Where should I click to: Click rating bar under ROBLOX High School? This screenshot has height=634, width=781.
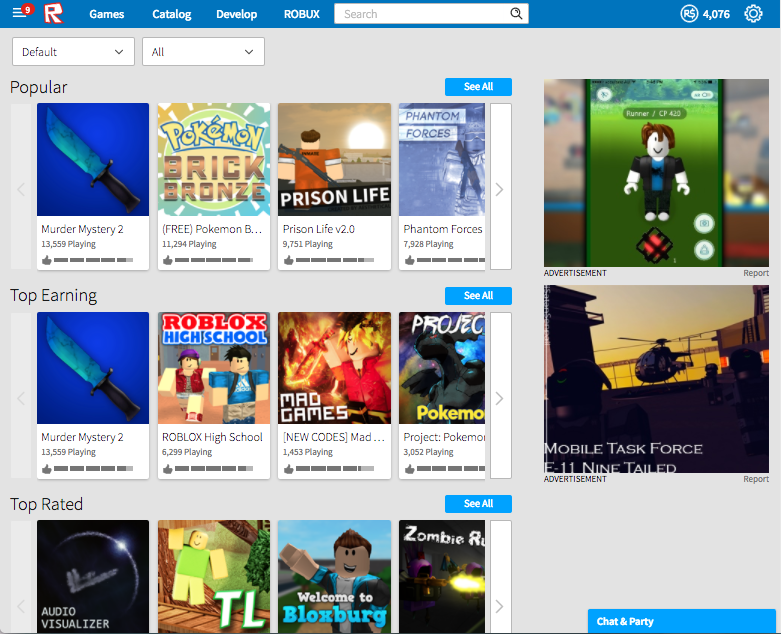pos(214,469)
